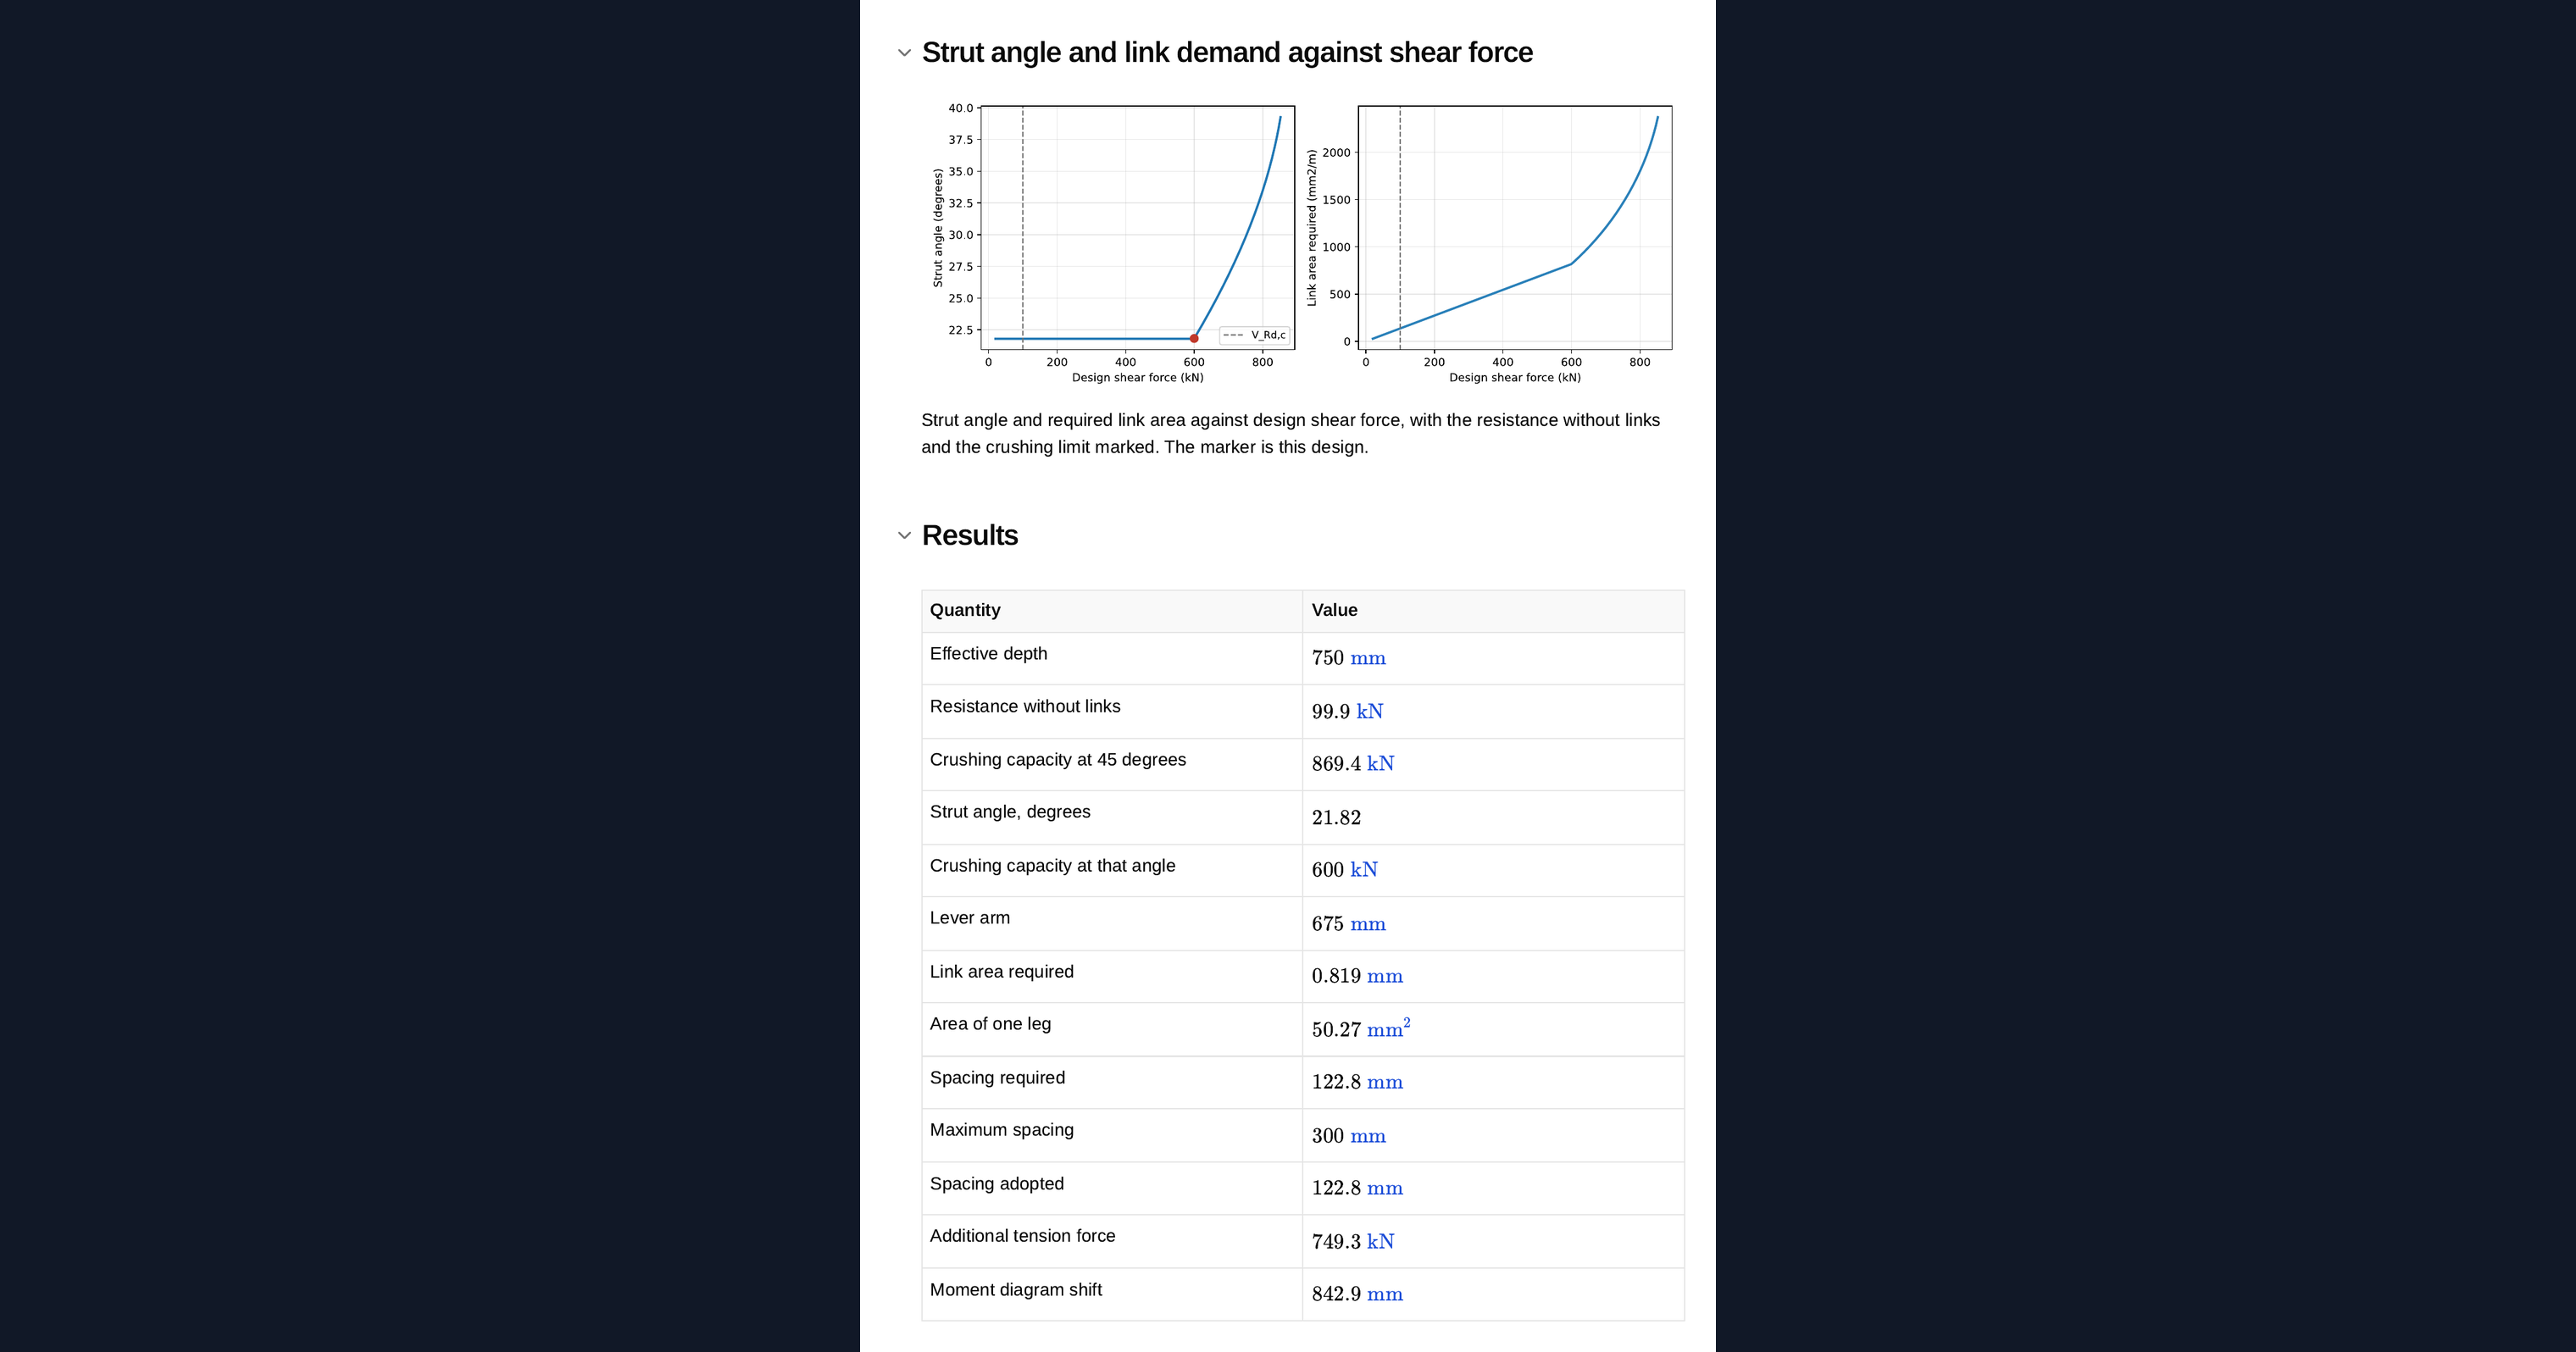Viewport: 2576px width, 1352px height.
Task: Select the Lever arm 675 mm value
Action: (x=1348, y=924)
